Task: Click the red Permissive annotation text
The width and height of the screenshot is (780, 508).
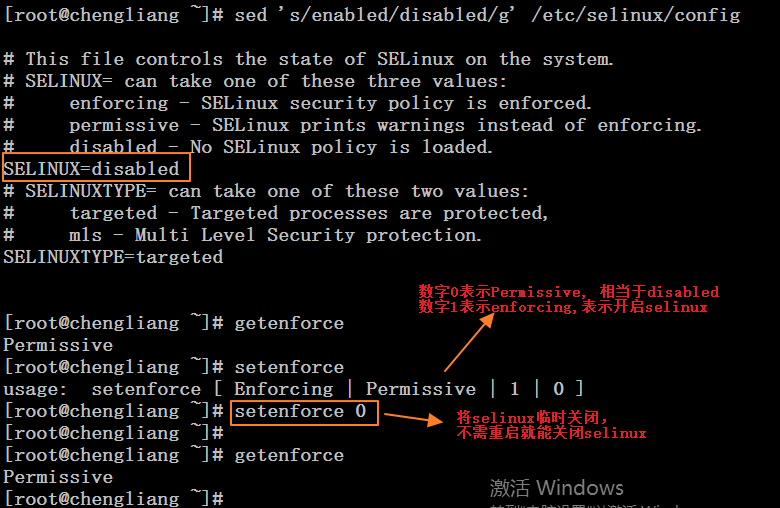Action: [569, 292]
